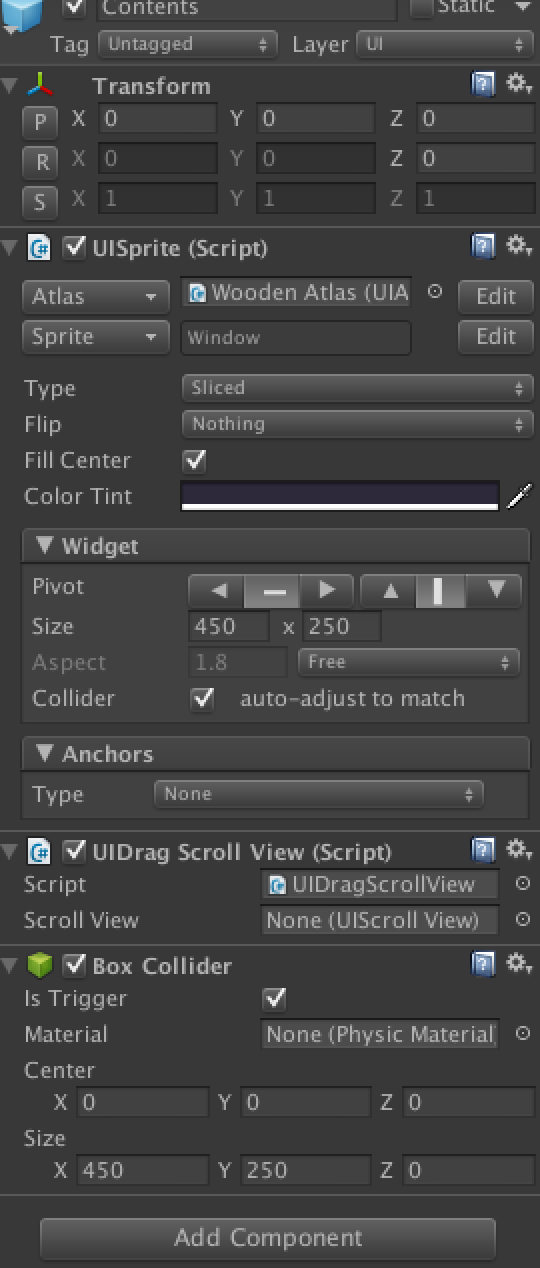This screenshot has height=1268, width=540.
Task: Open the Type dropdown set to Sliced
Action: pos(356,388)
